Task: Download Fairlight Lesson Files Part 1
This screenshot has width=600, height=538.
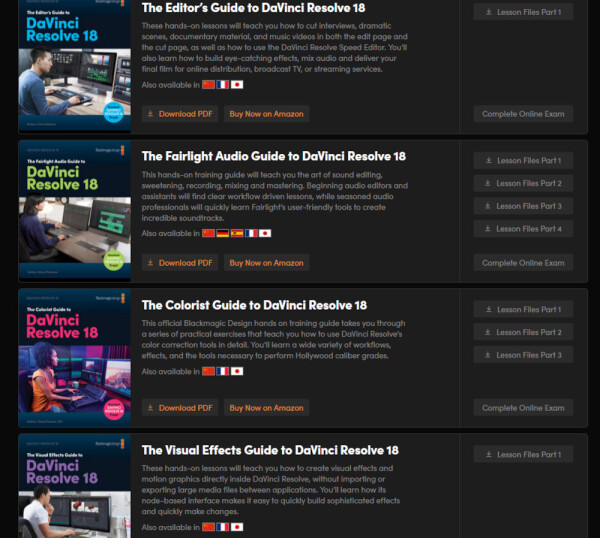Action: tap(523, 160)
